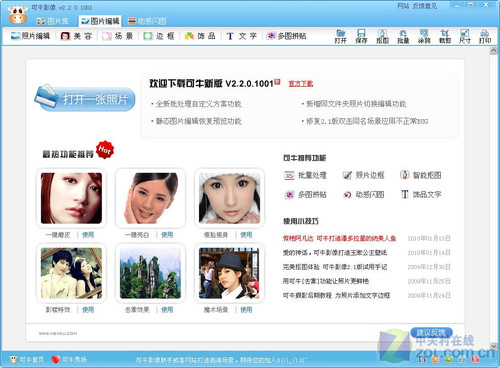
Task: Open a file with the 打开 toolbar icon
Action: pyautogui.click(x=340, y=36)
